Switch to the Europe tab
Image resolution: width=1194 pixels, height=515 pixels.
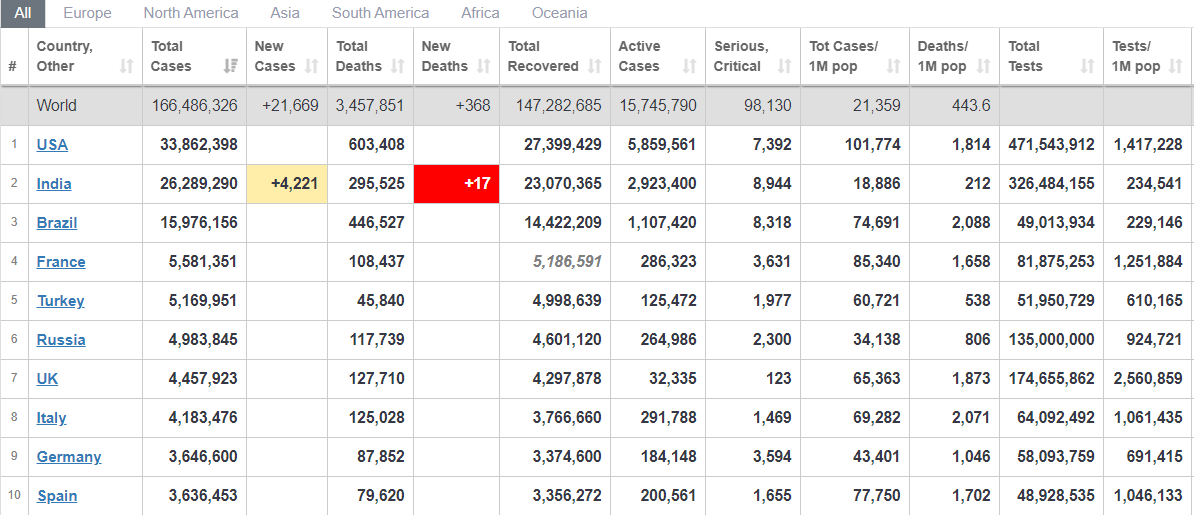point(88,13)
